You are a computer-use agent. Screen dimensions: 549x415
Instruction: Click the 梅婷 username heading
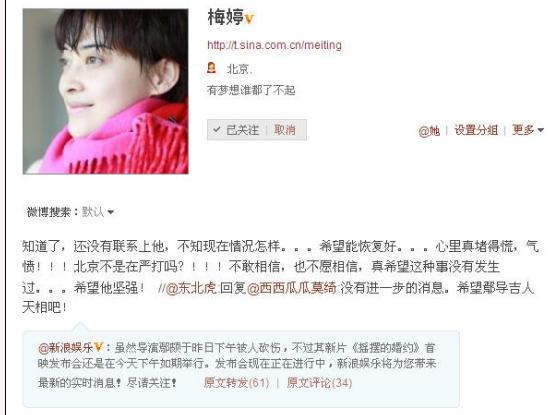pos(226,18)
